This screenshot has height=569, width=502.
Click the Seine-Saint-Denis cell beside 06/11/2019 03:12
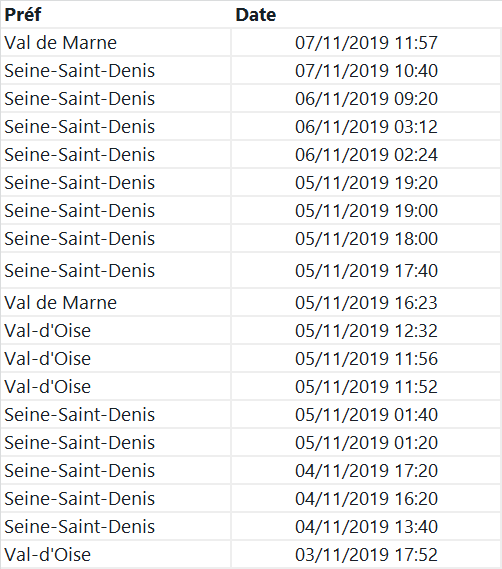116,126
